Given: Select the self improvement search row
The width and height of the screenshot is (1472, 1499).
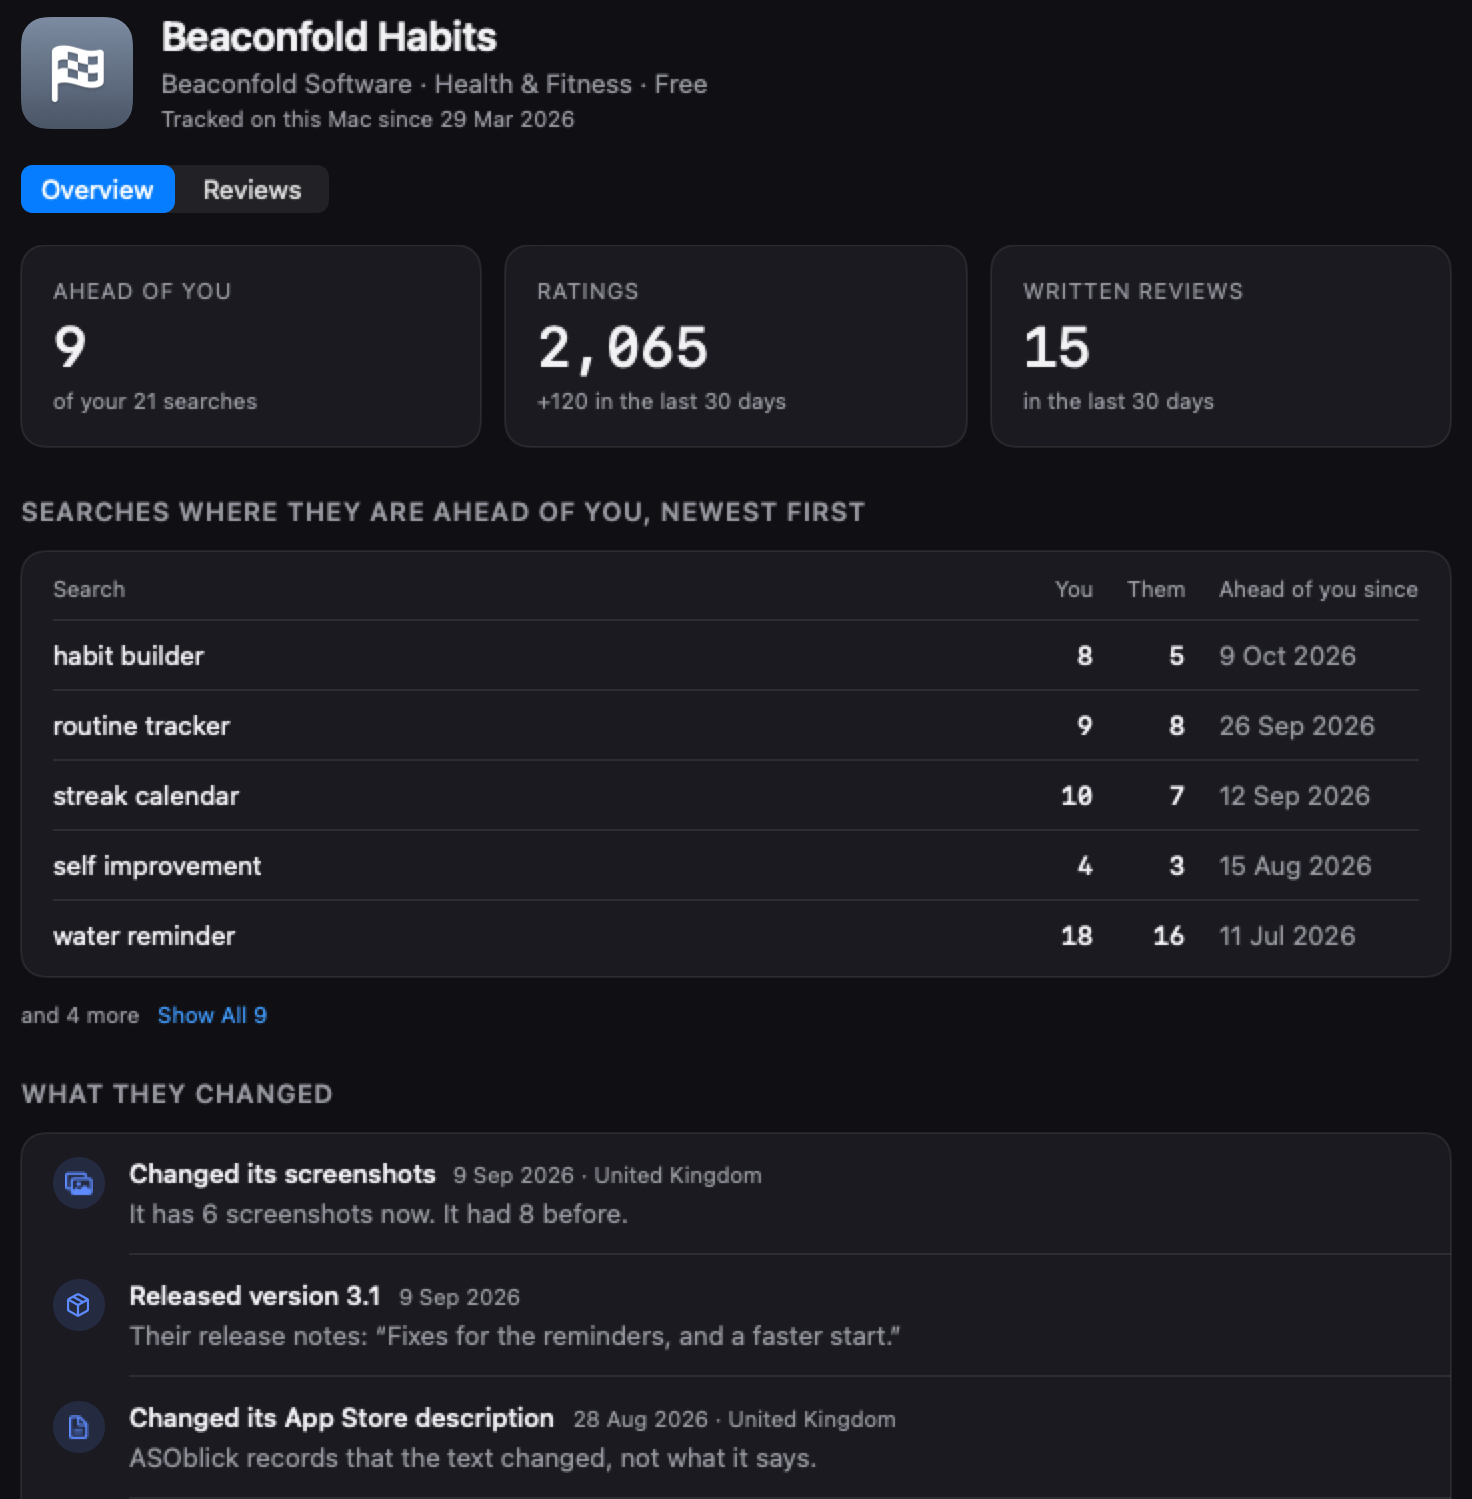Looking at the screenshot, I should [x=736, y=865].
